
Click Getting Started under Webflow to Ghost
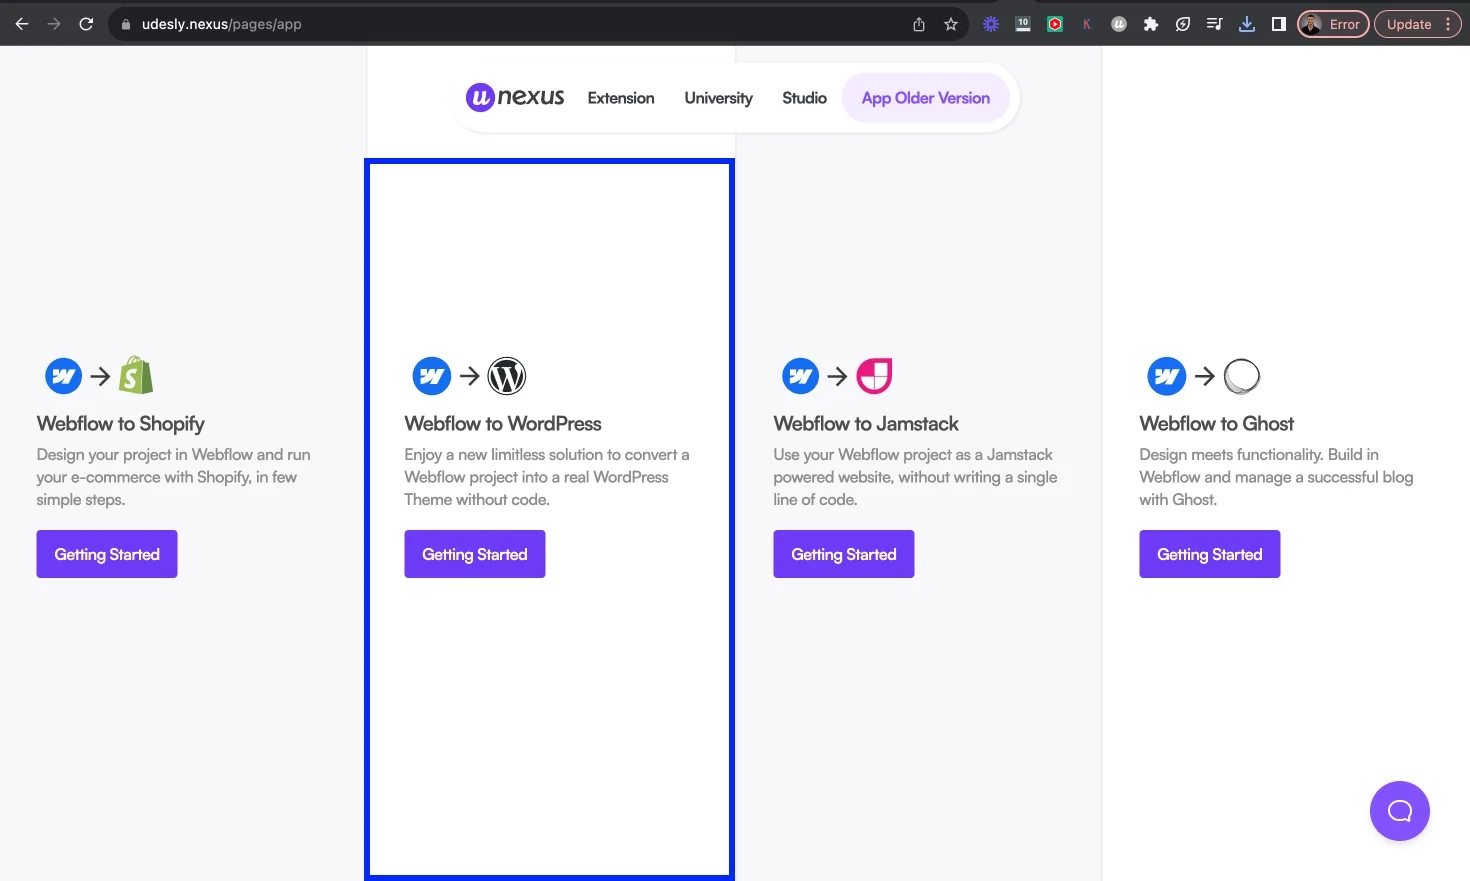[x=1210, y=554]
